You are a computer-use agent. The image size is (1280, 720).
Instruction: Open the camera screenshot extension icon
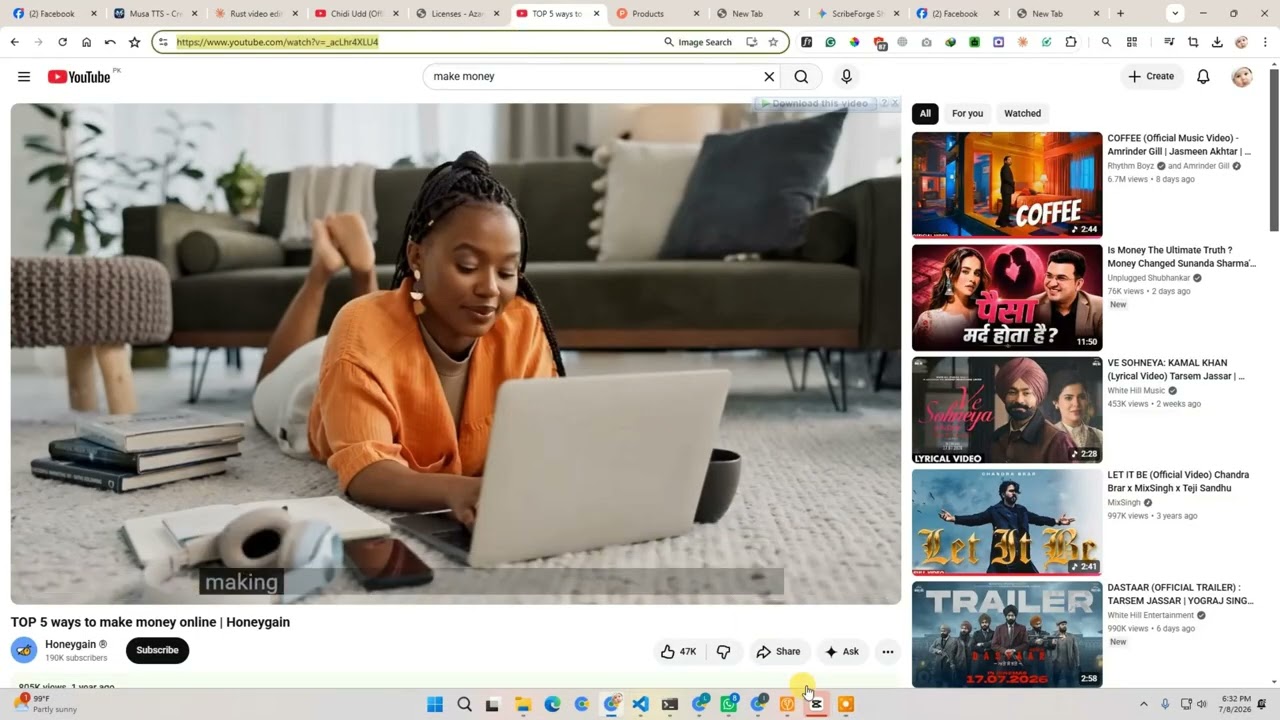tap(927, 42)
